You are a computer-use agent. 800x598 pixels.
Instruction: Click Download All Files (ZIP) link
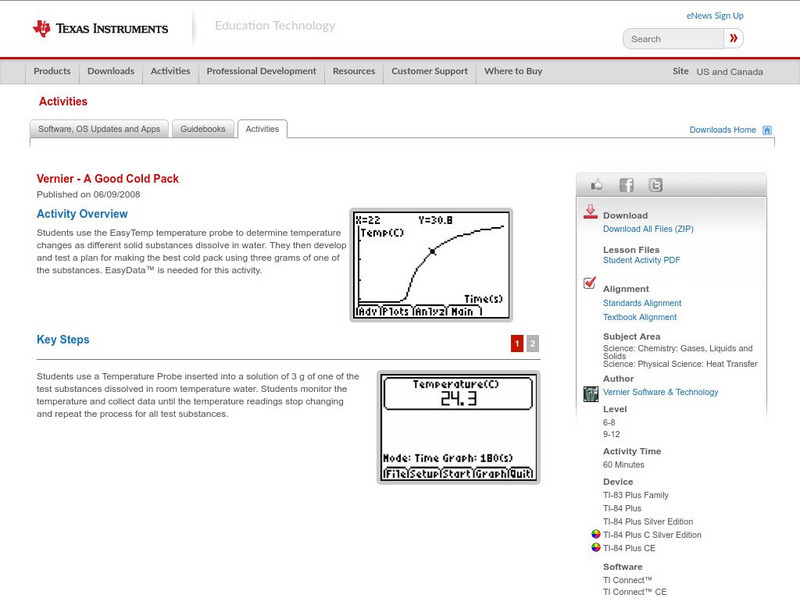tap(648, 229)
